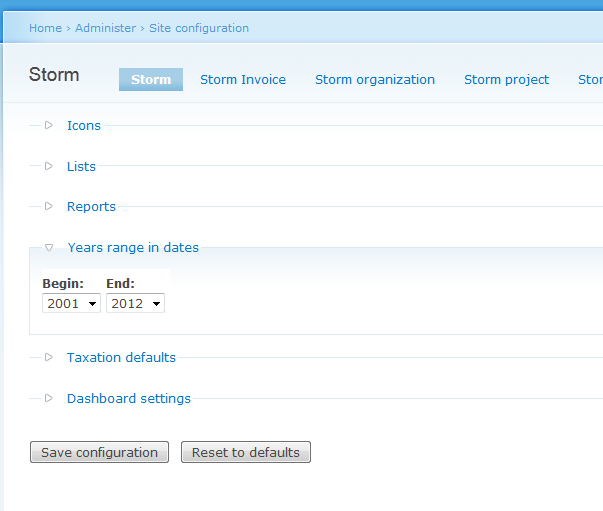
Task: Click the active Storm tab
Action: click(151, 80)
